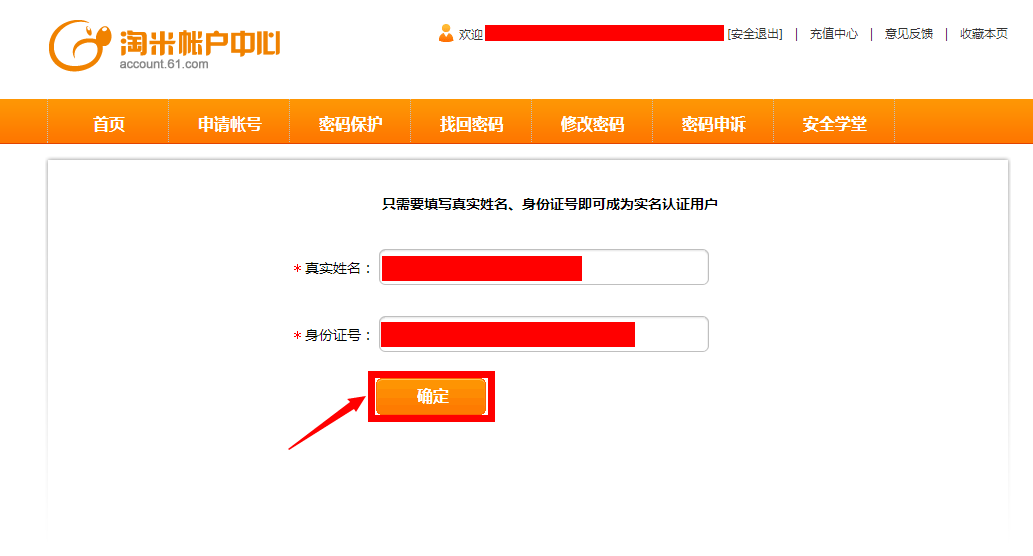Open 充值中心 link

833,34
